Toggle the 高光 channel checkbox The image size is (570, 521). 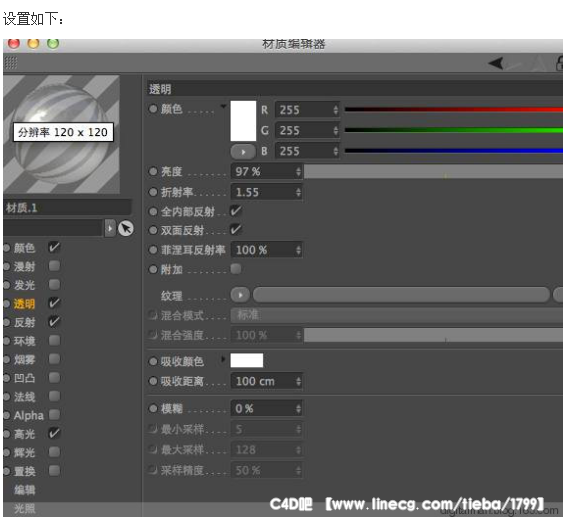pyautogui.click(x=54, y=433)
